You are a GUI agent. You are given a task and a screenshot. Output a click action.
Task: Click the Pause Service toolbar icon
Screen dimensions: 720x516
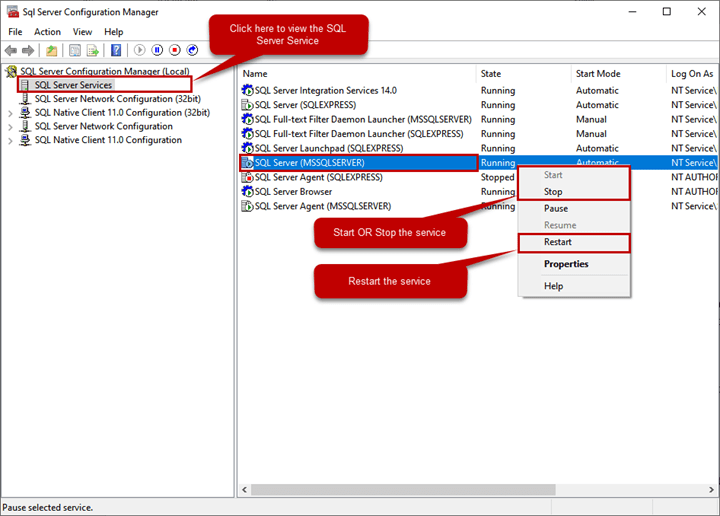[157, 50]
